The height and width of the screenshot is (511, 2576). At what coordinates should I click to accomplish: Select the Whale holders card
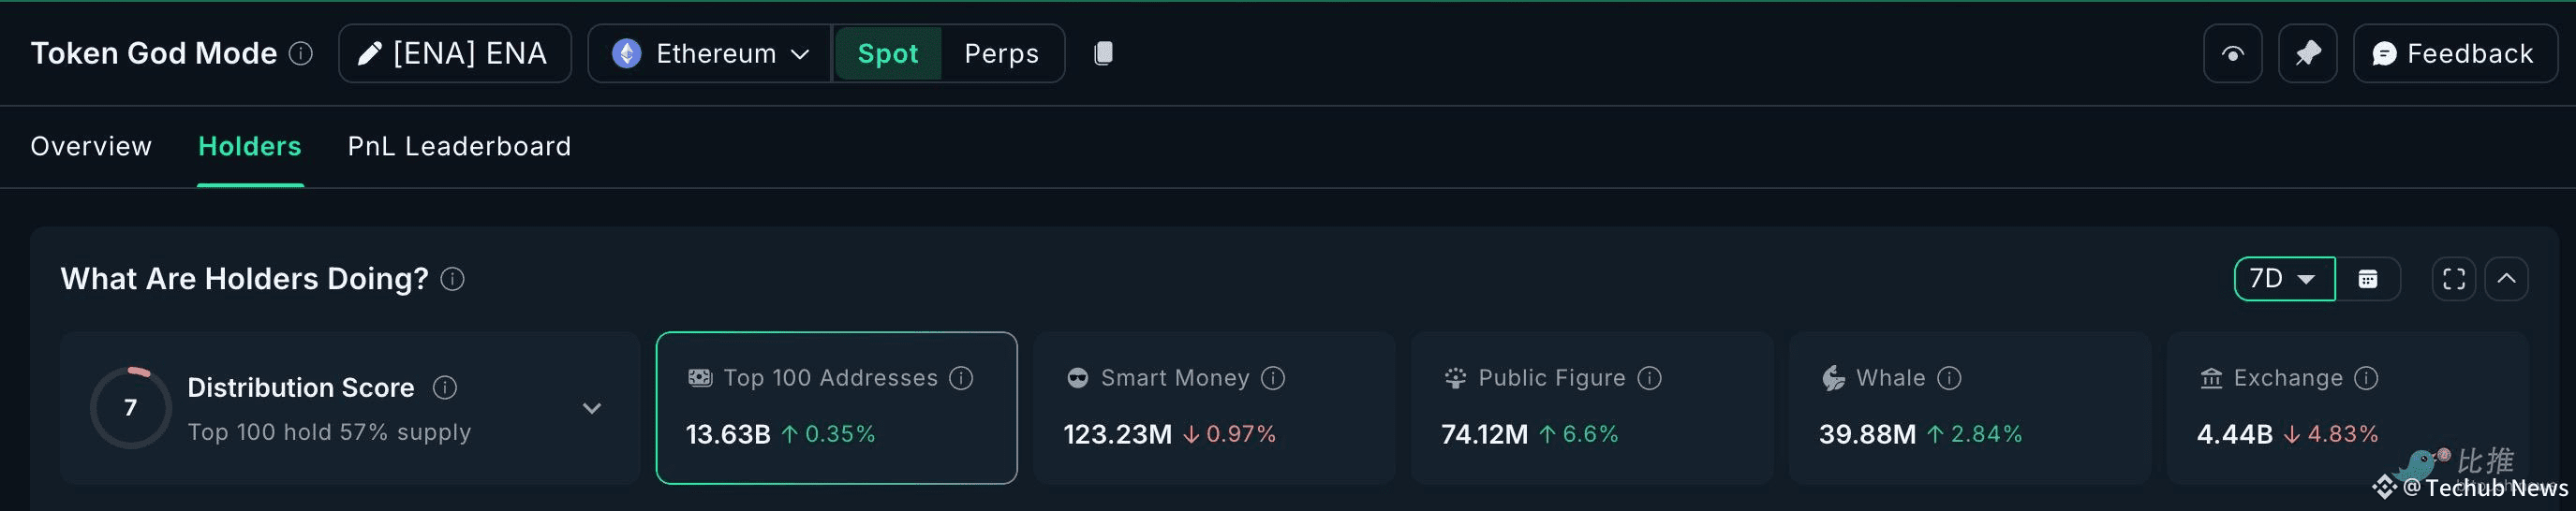pyautogui.click(x=1968, y=408)
